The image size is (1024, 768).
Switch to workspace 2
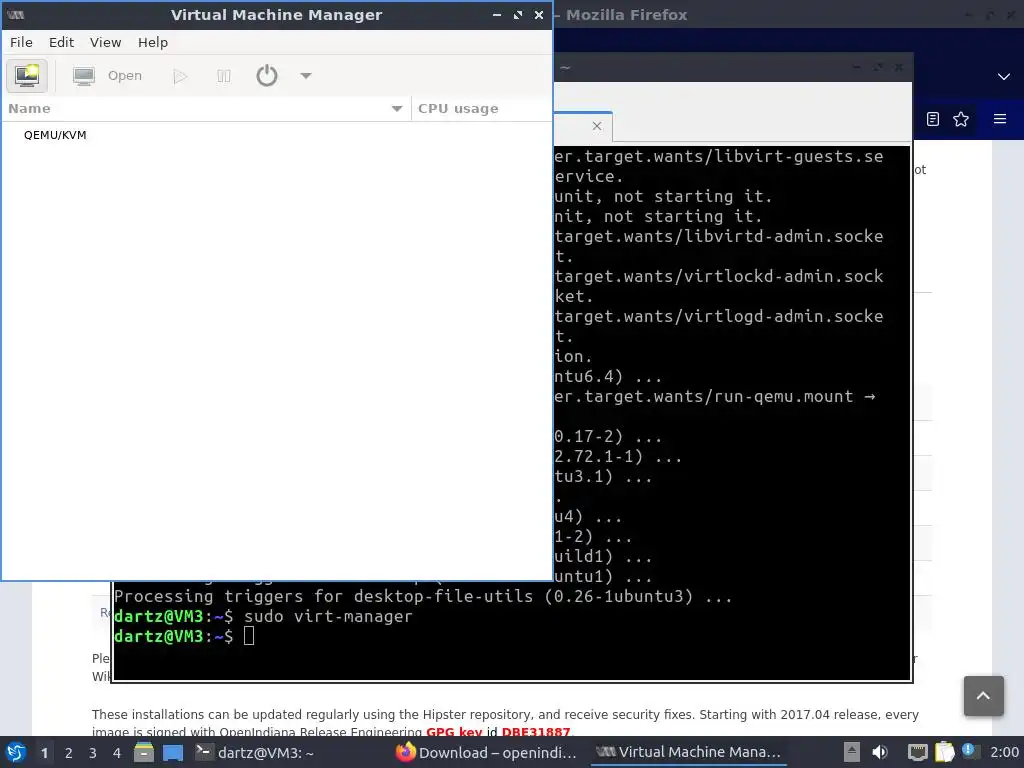point(69,753)
